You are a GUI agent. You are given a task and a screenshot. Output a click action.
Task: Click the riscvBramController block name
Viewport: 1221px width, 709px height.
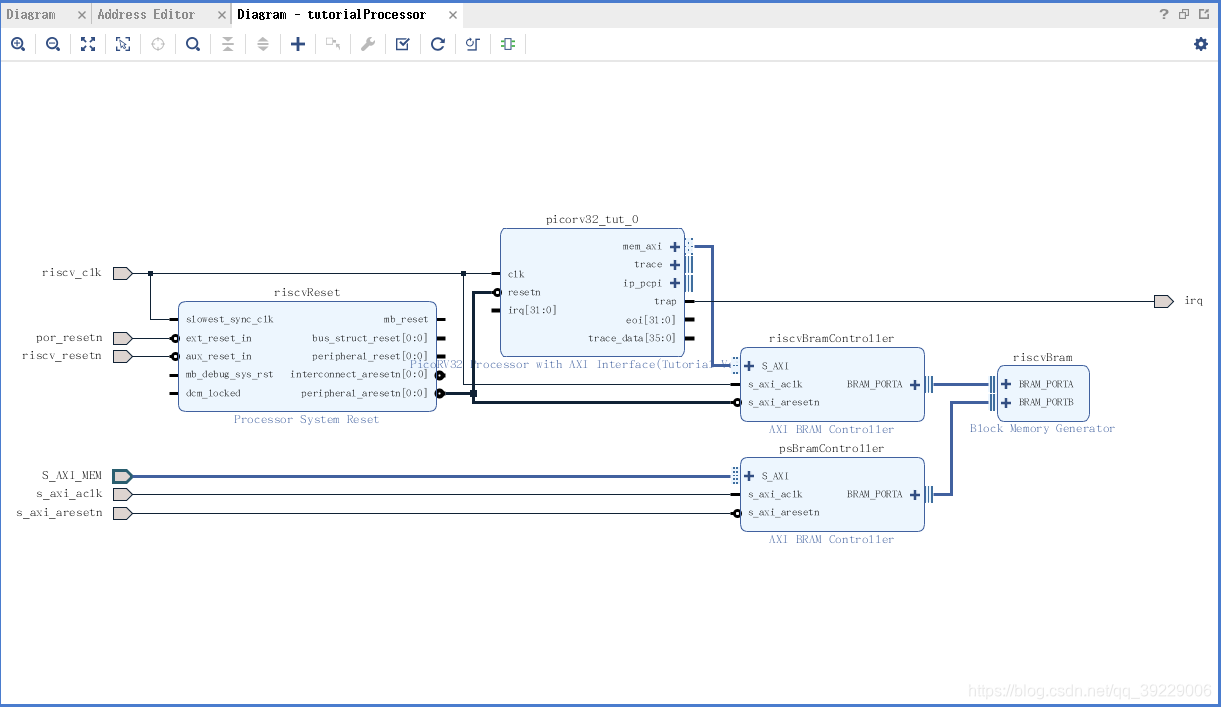(x=831, y=339)
